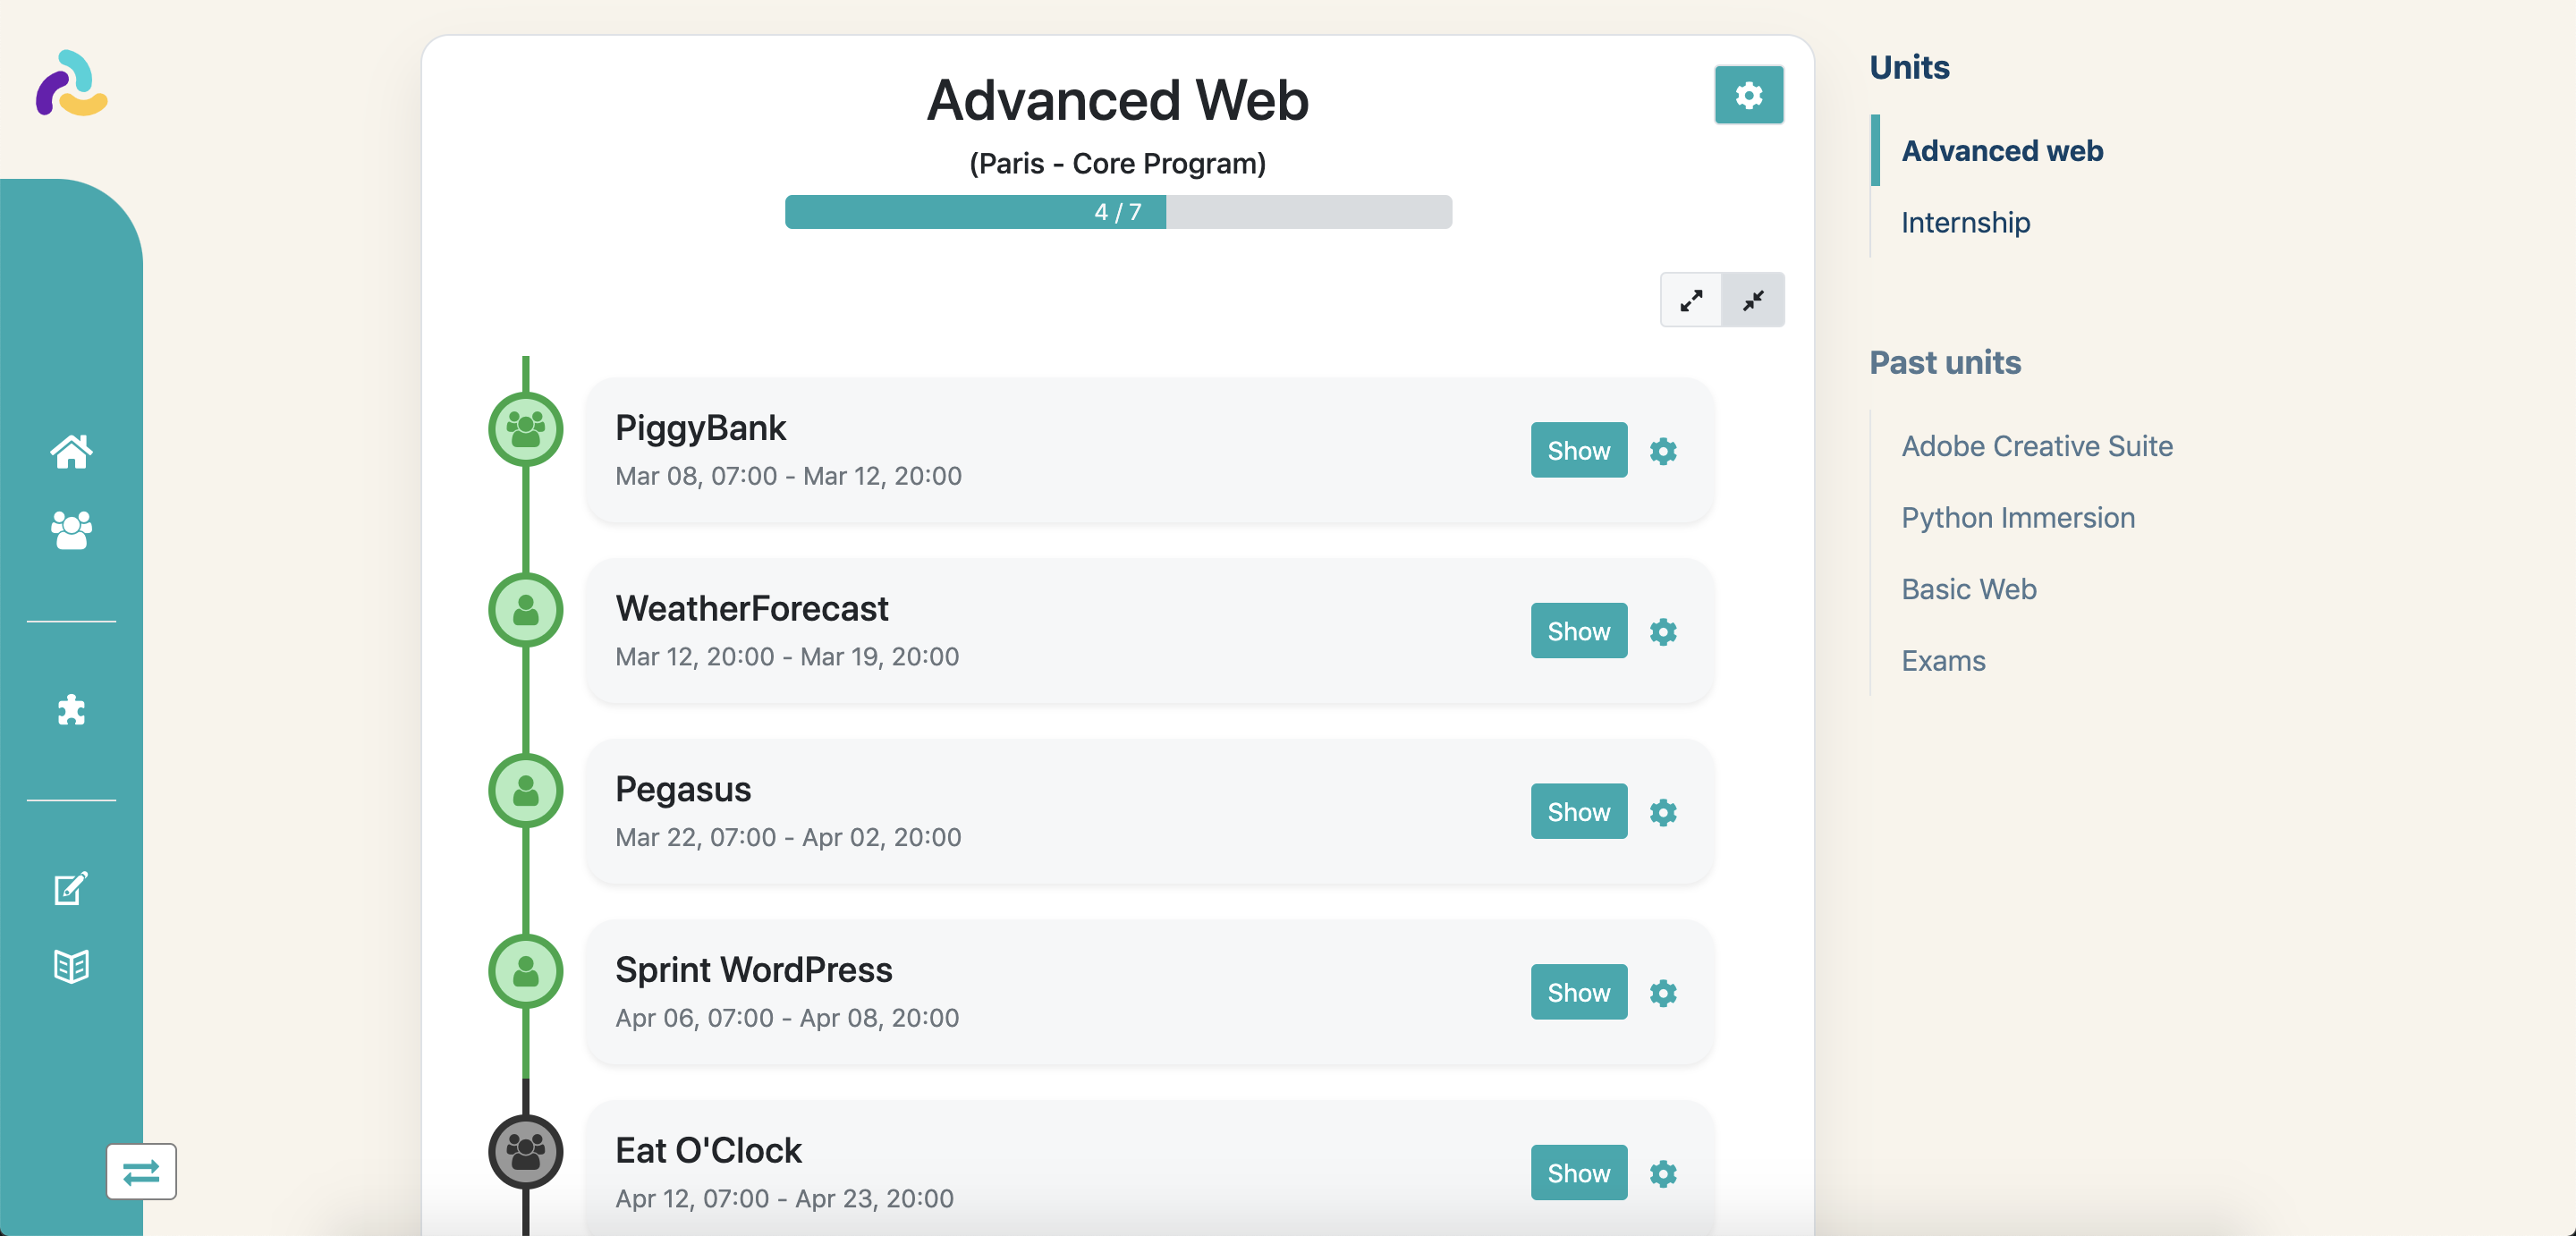Click the PiggyBank group timeline marker

tap(526, 430)
